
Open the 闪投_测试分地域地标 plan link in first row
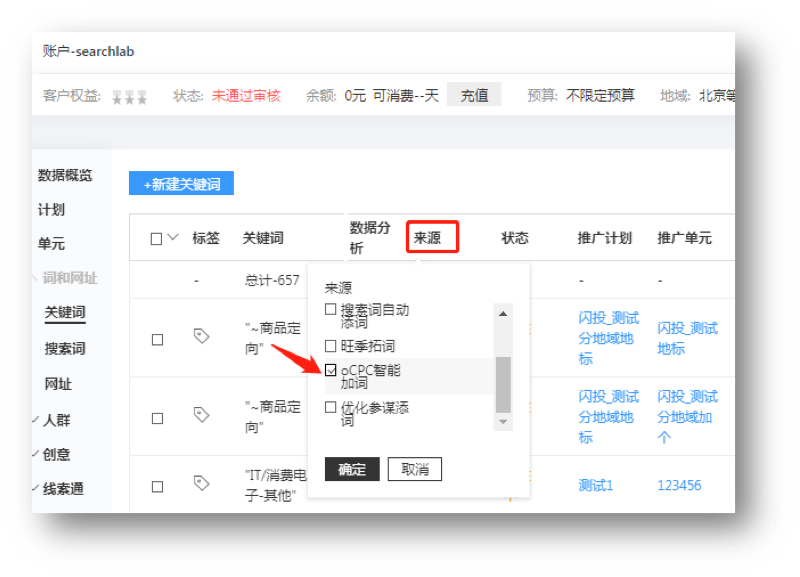[x=608, y=338]
